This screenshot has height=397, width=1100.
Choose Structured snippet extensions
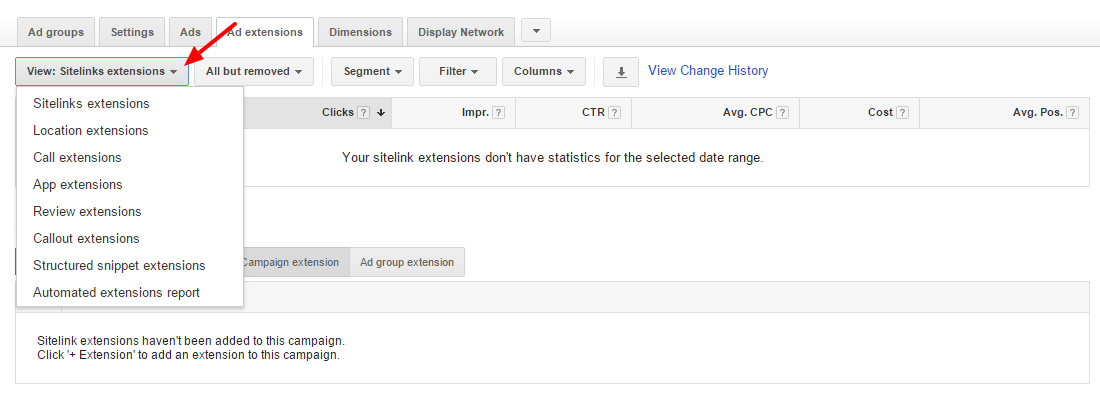pos(119,266)
